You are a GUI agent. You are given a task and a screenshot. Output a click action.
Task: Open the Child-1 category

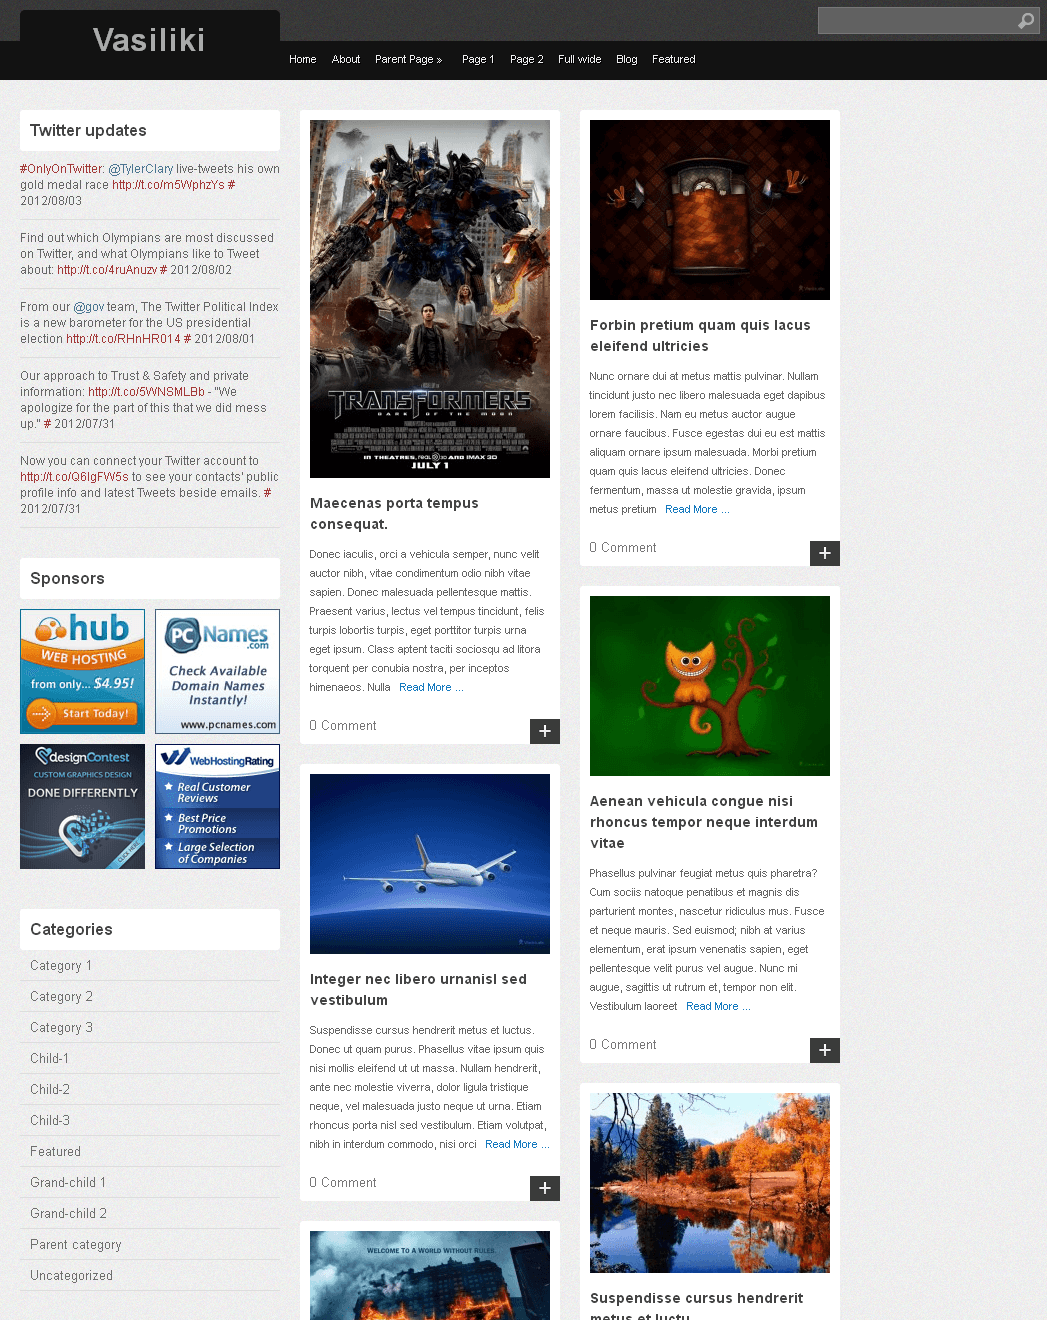click(50, 1059)
